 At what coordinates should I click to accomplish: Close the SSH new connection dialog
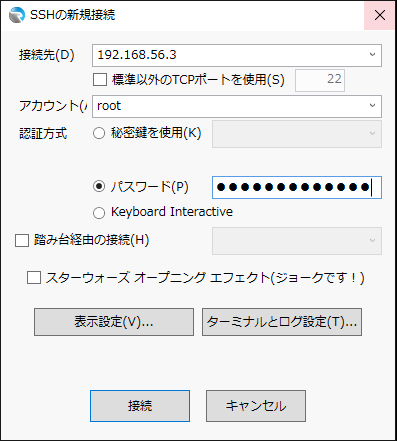(379, 15)
